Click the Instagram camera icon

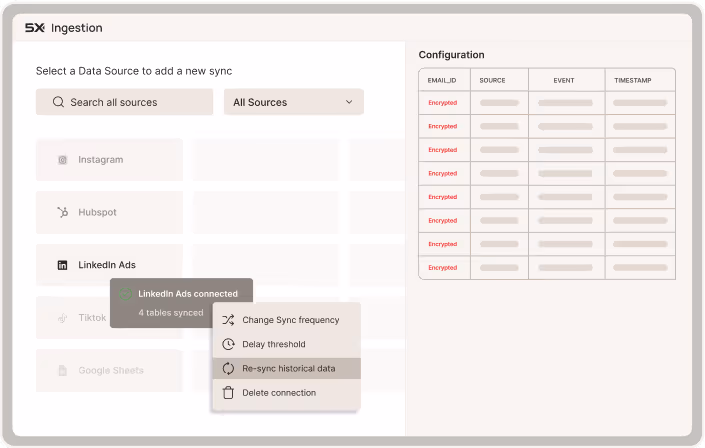[62, 160]
